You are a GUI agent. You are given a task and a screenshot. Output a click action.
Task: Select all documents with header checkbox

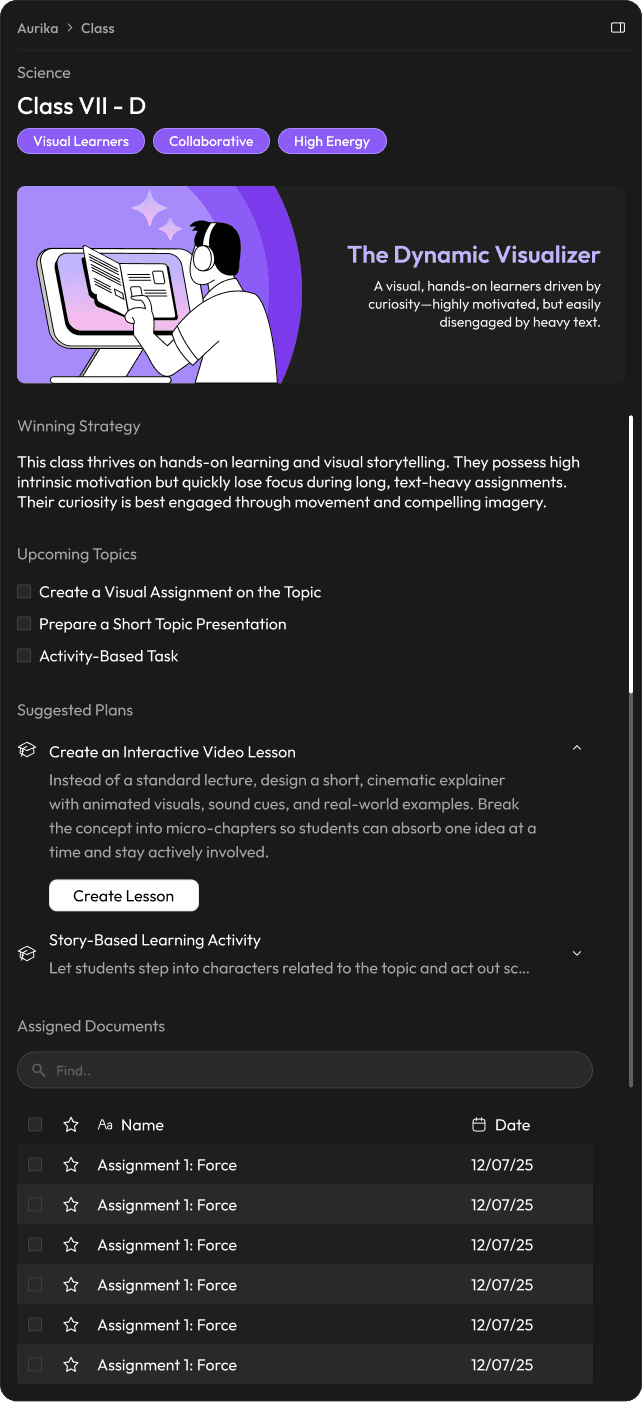(x=35, y=1125)
